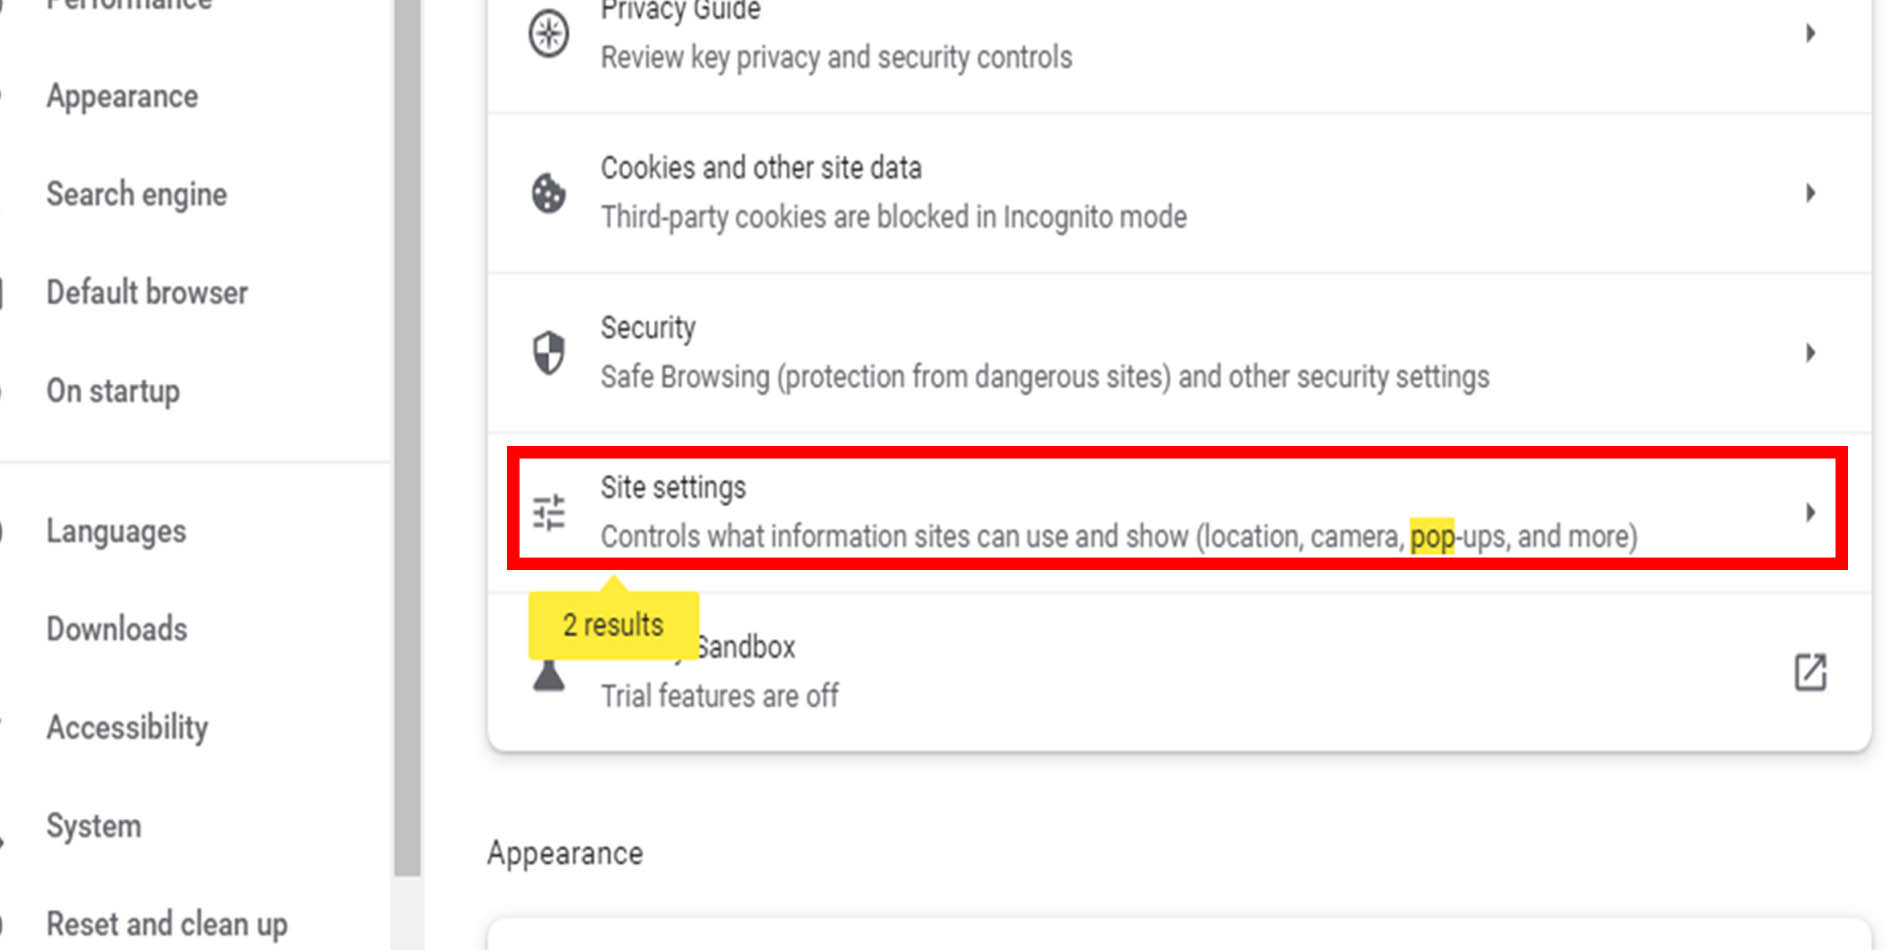The width and height of the screenshot is (1890, 950).
Task: Select Search engine in sidebar
Action: tap(136, 194)
